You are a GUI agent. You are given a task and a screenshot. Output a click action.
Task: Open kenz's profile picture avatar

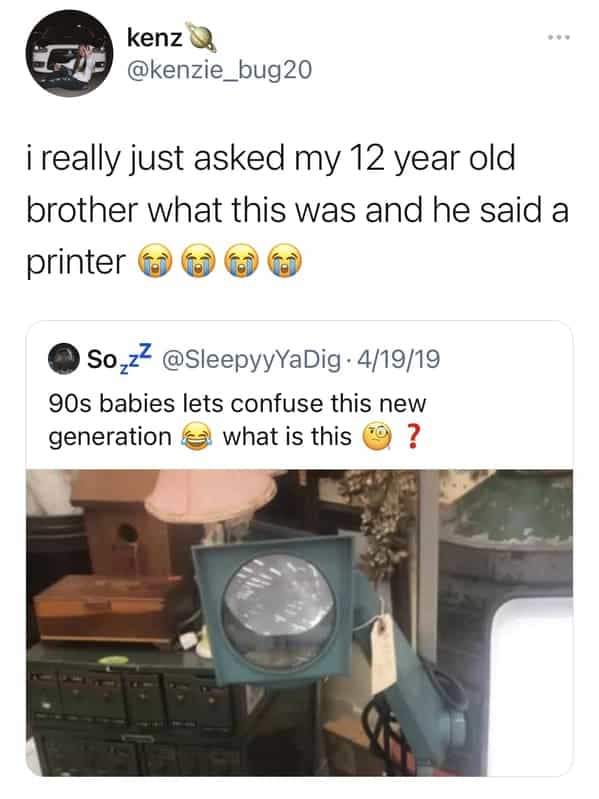(69, 53)
